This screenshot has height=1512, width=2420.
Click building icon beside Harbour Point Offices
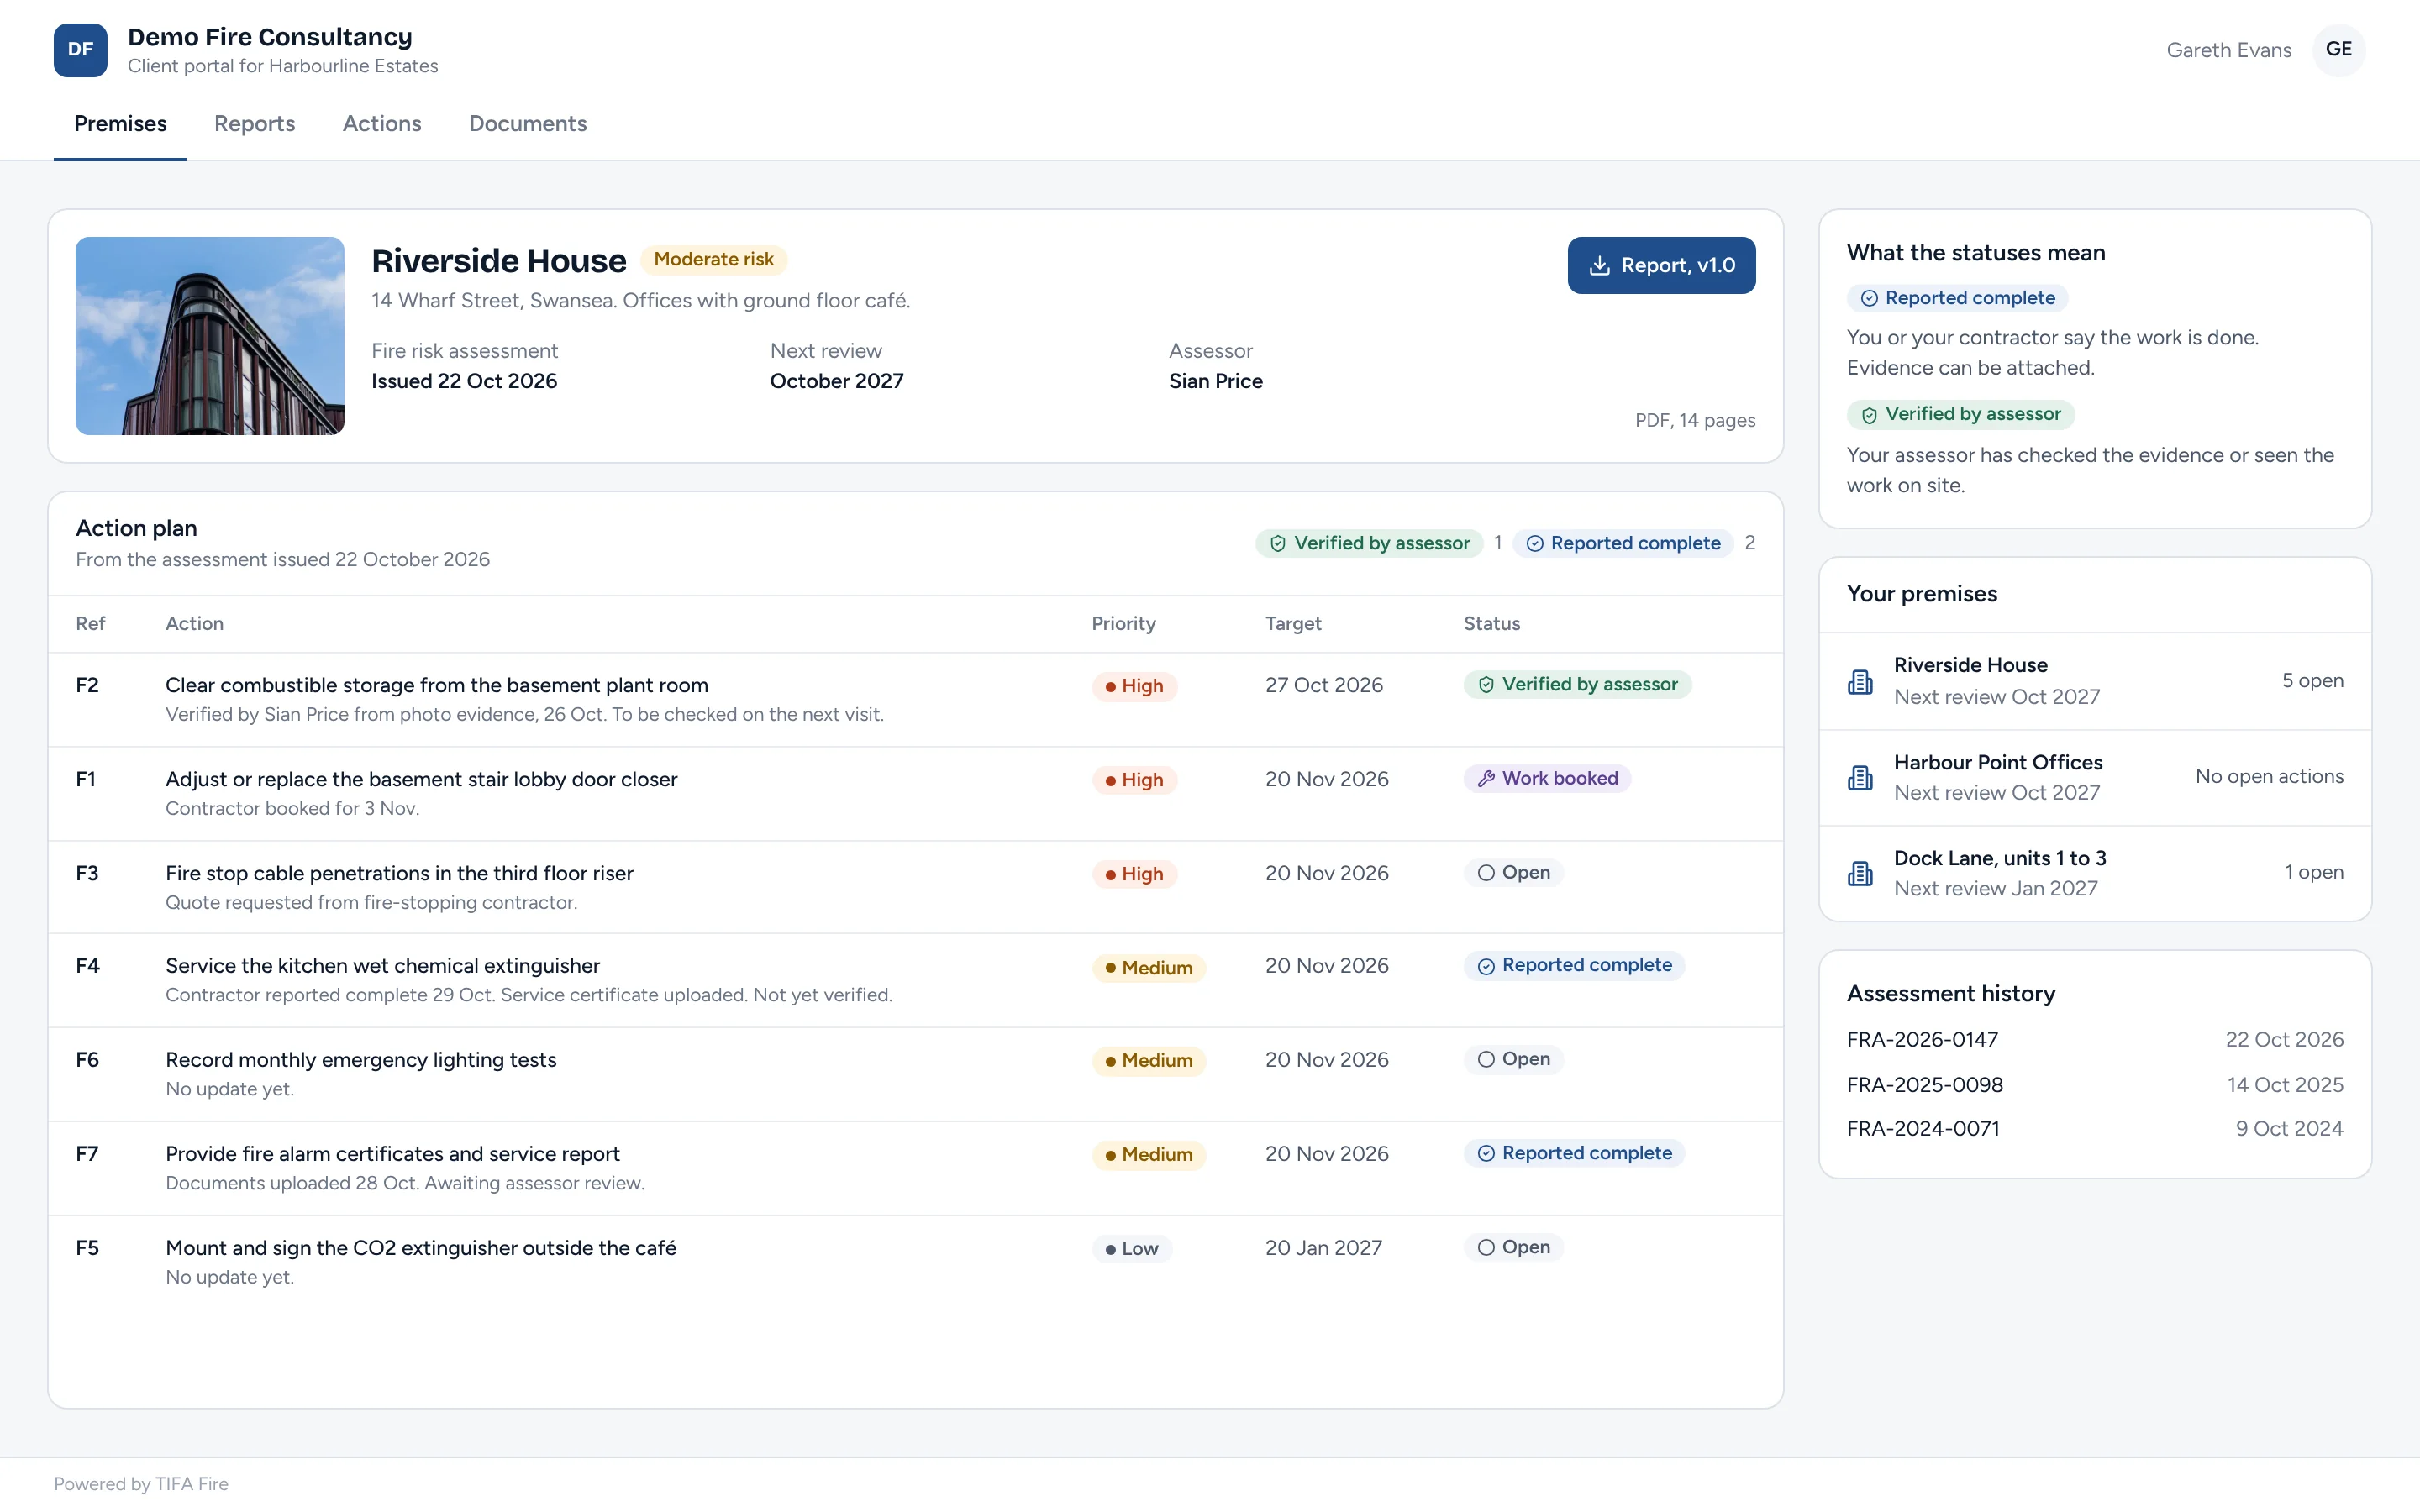pyautogui.click(x=1860, y=778)
